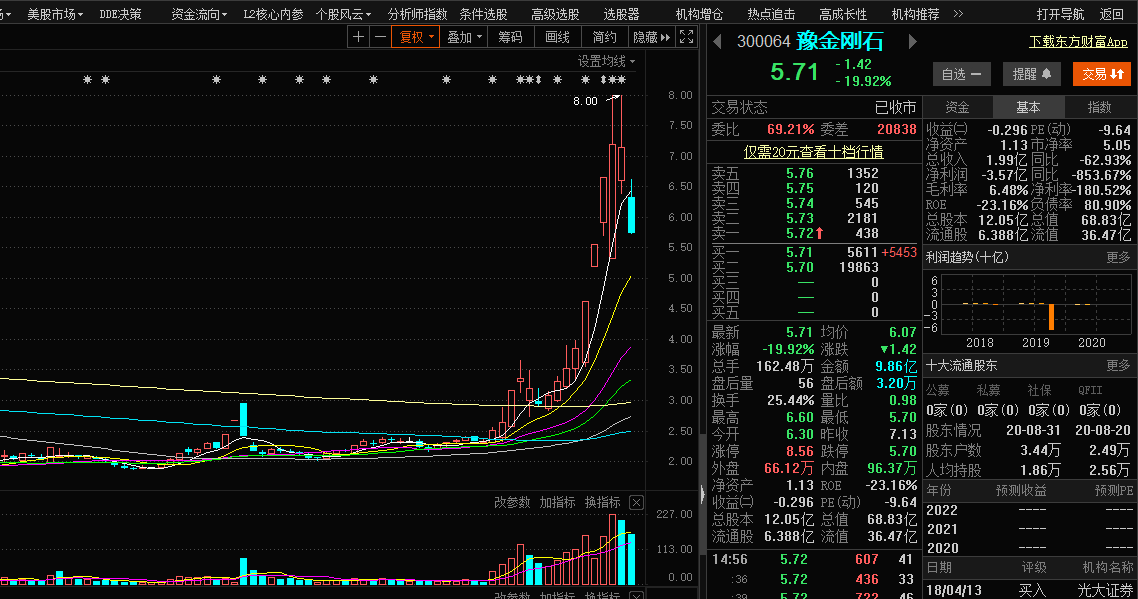1138x599 pixels.
Task: Click 换指标 in volume panel
Action: click(602, 502)
